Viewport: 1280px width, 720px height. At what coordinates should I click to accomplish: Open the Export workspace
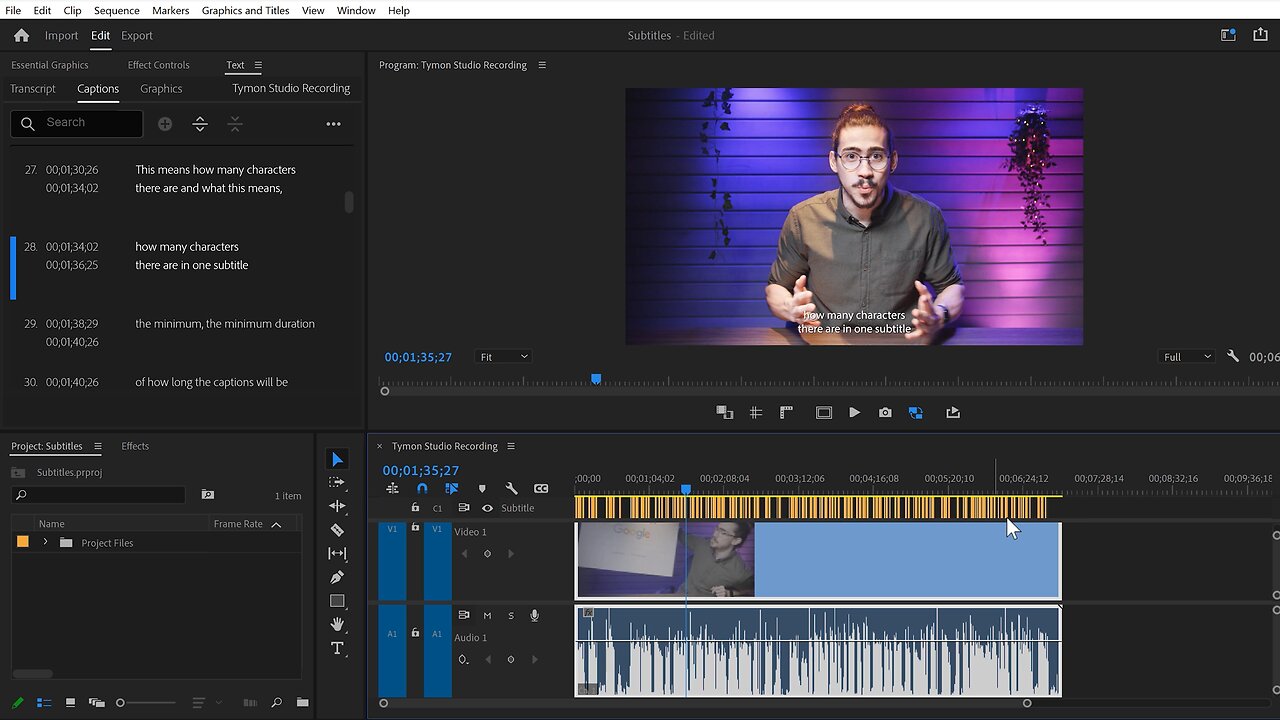(137, 35)
